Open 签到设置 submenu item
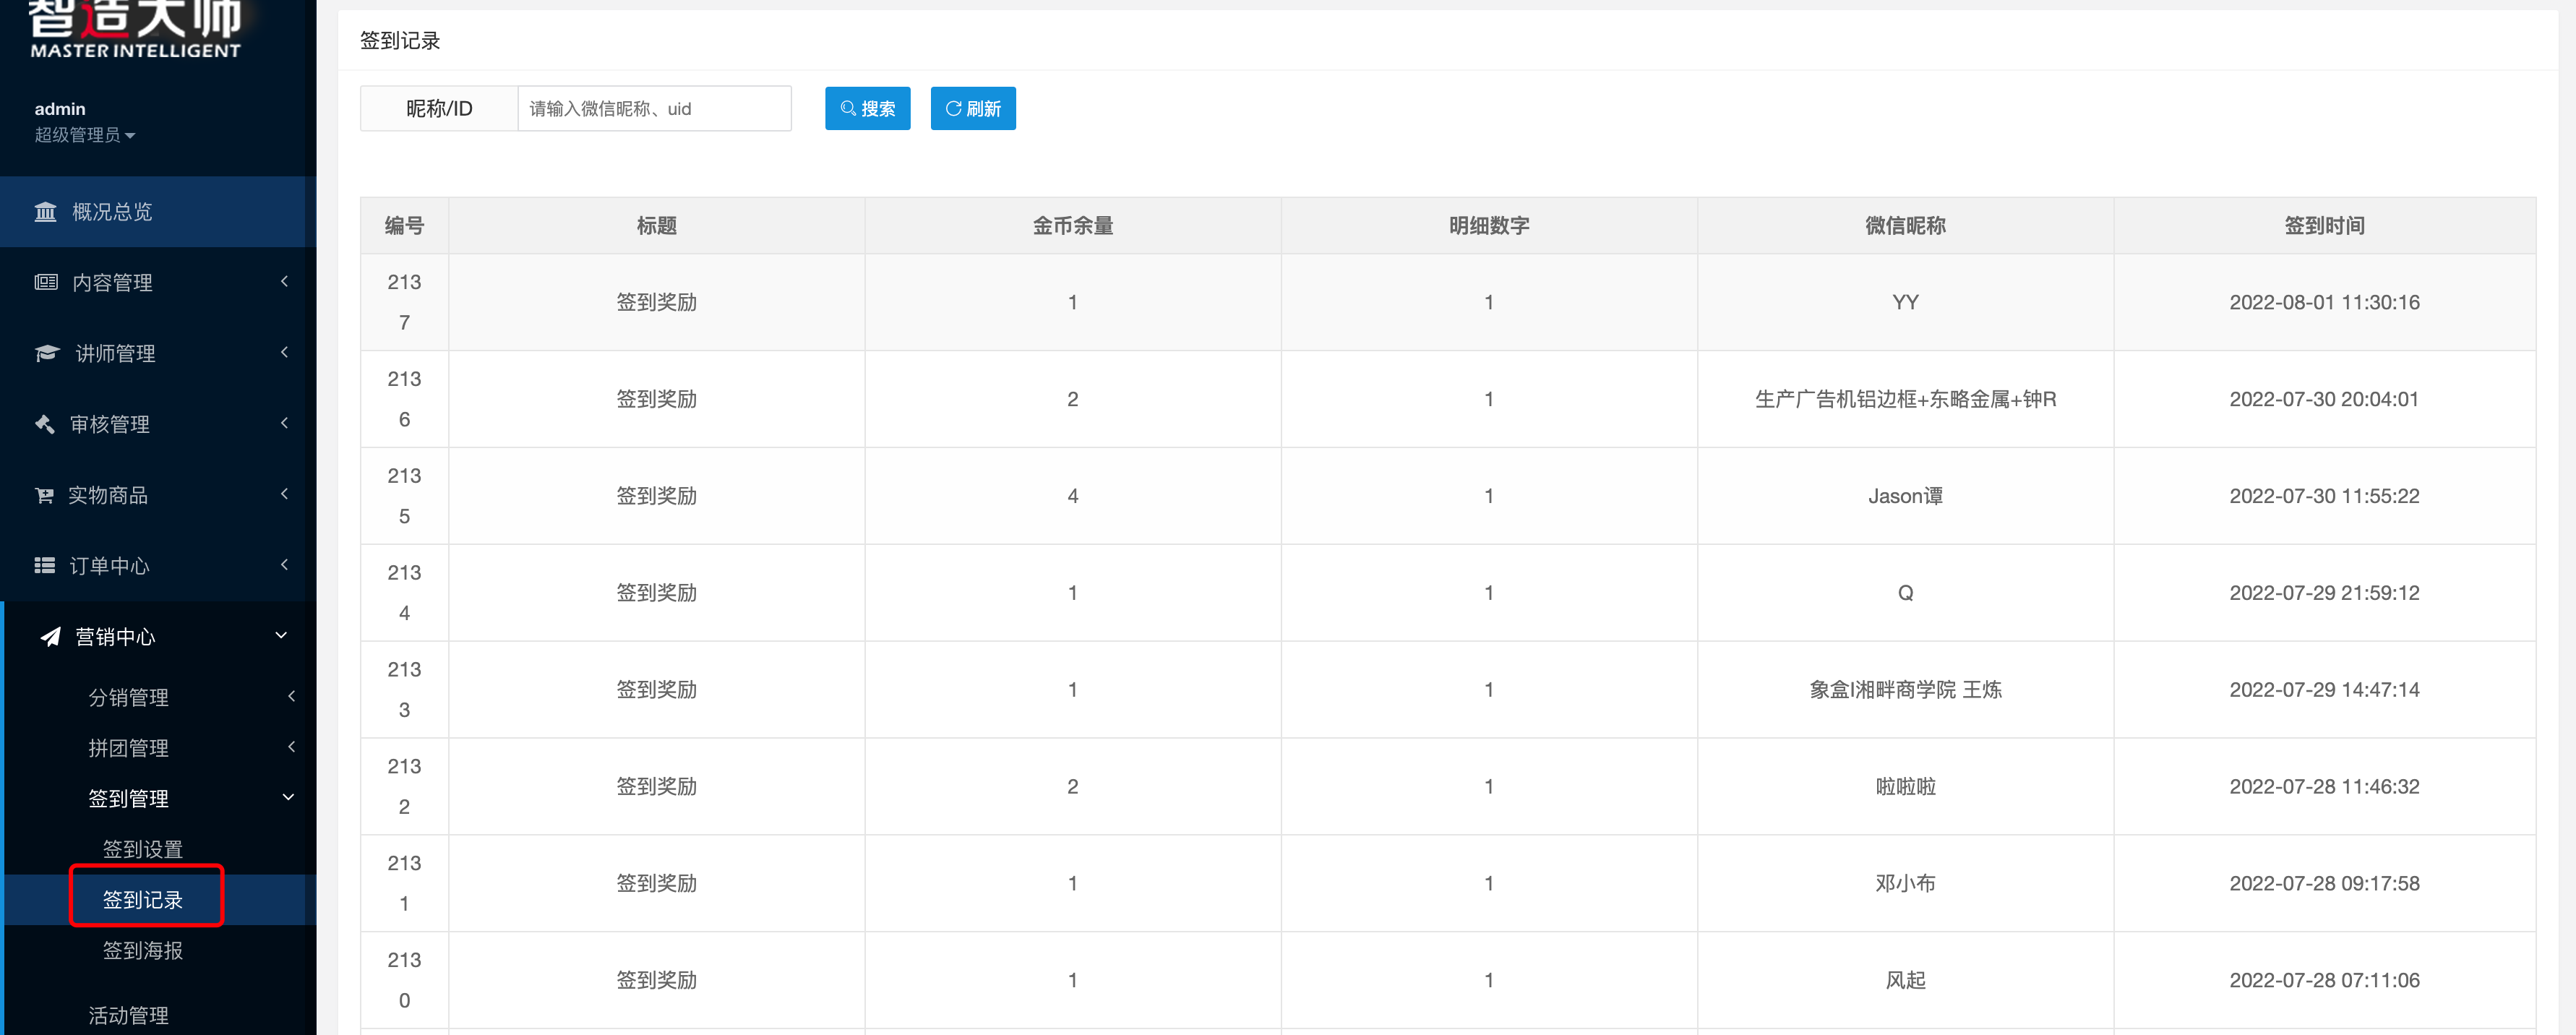Screen dimensions: 2576x1035 pyautogui.click(x=143, y=849)
